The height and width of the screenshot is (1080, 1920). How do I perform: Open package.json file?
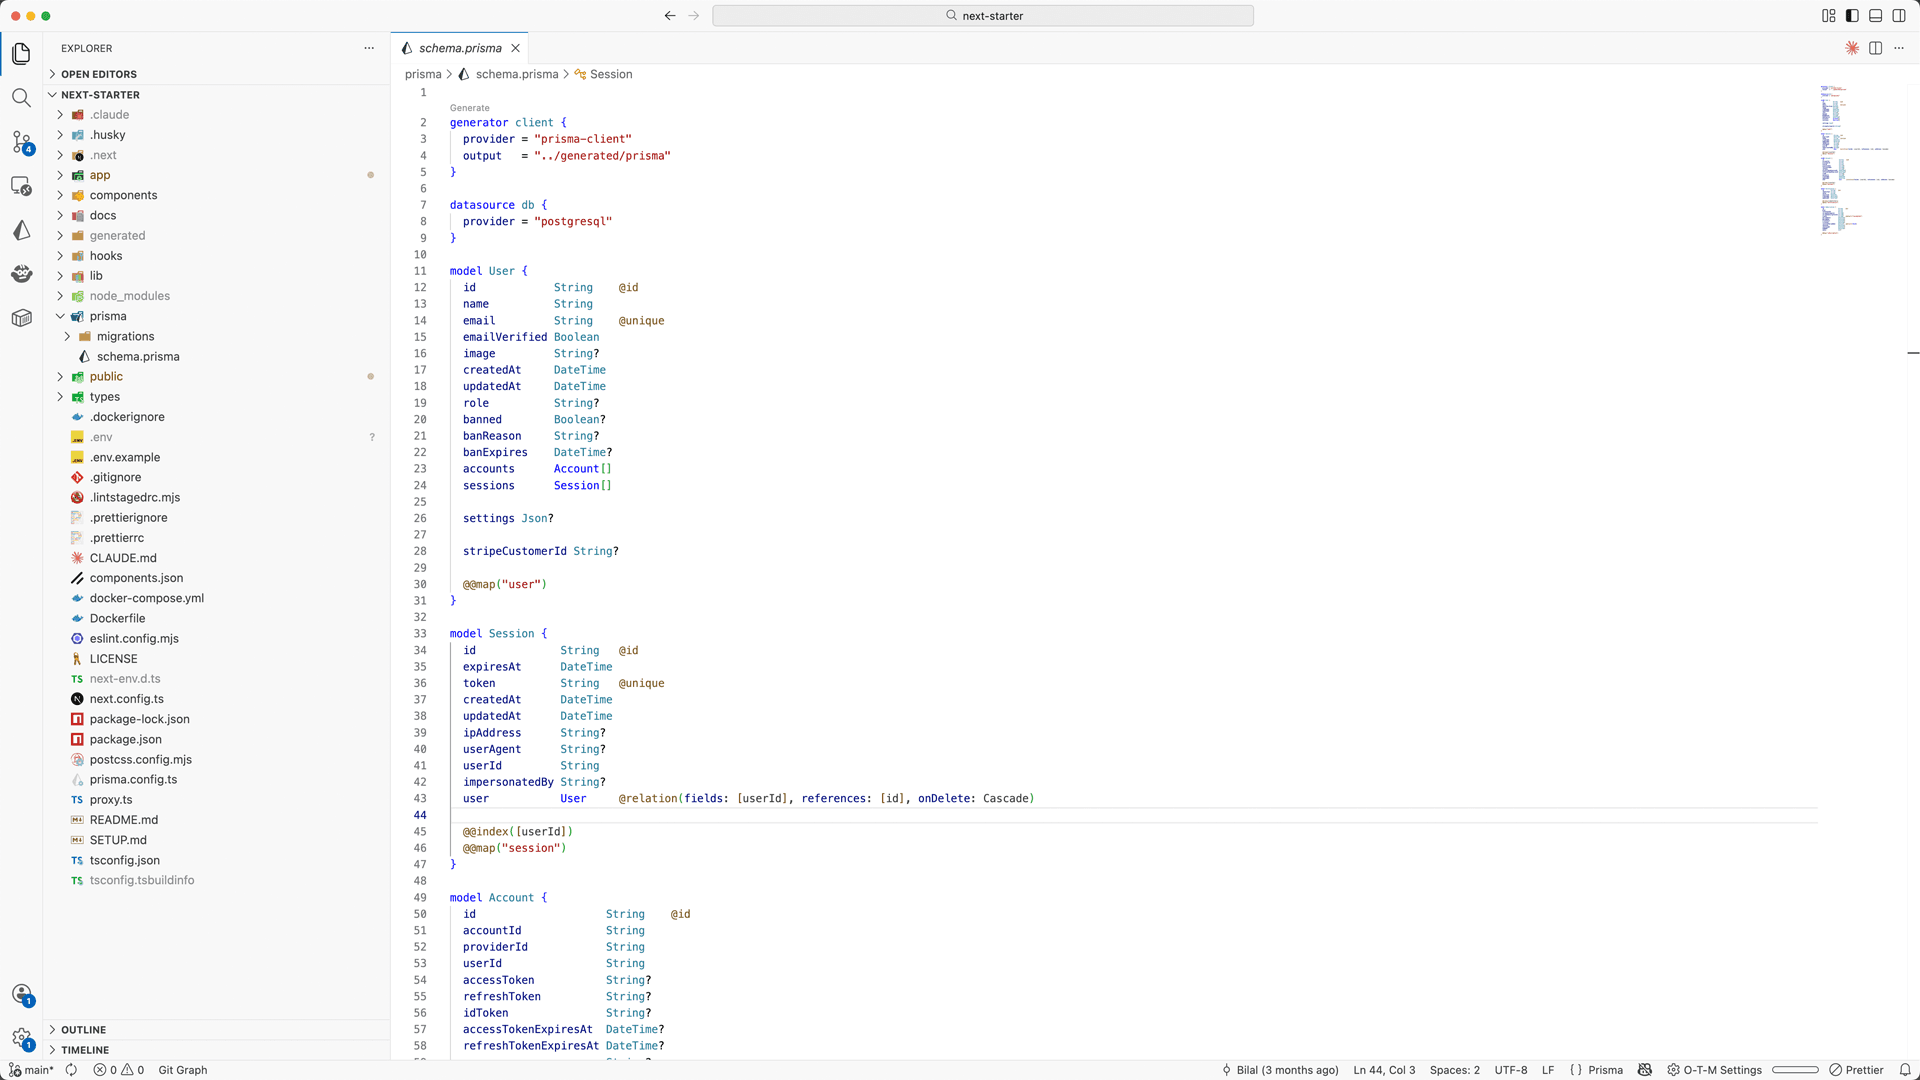click(x=125, y=740)
